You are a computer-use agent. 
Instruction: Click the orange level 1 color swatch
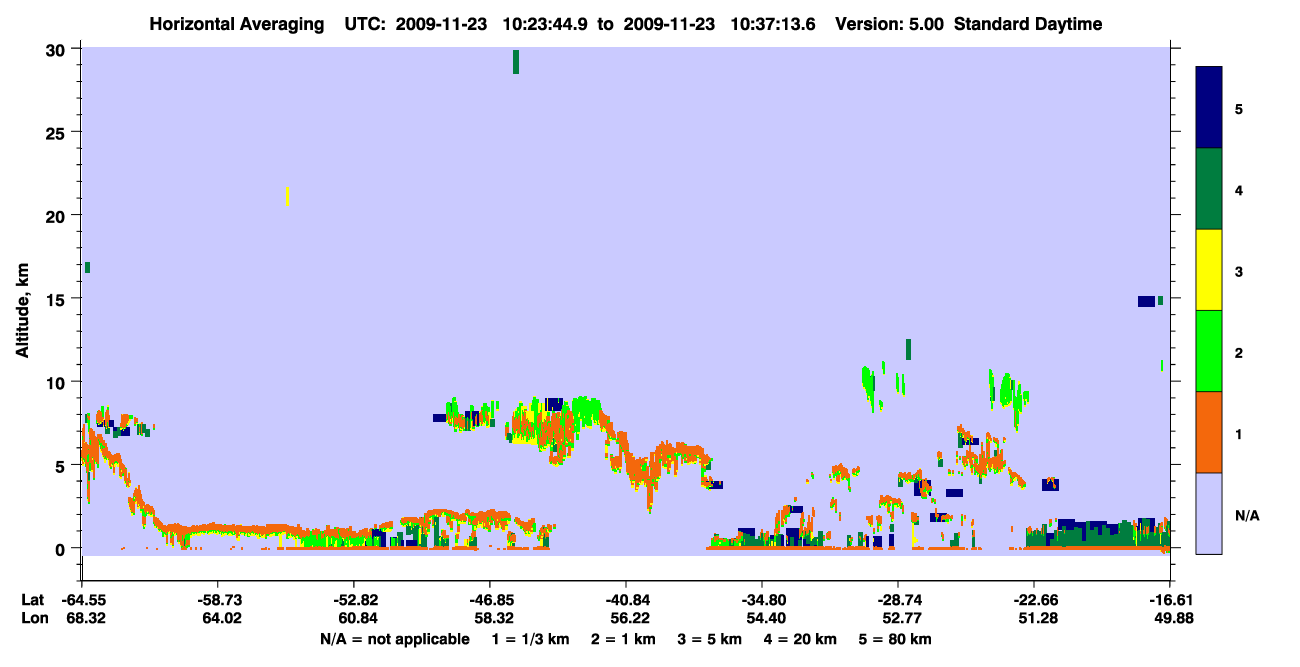click(x=1209, y=432)
